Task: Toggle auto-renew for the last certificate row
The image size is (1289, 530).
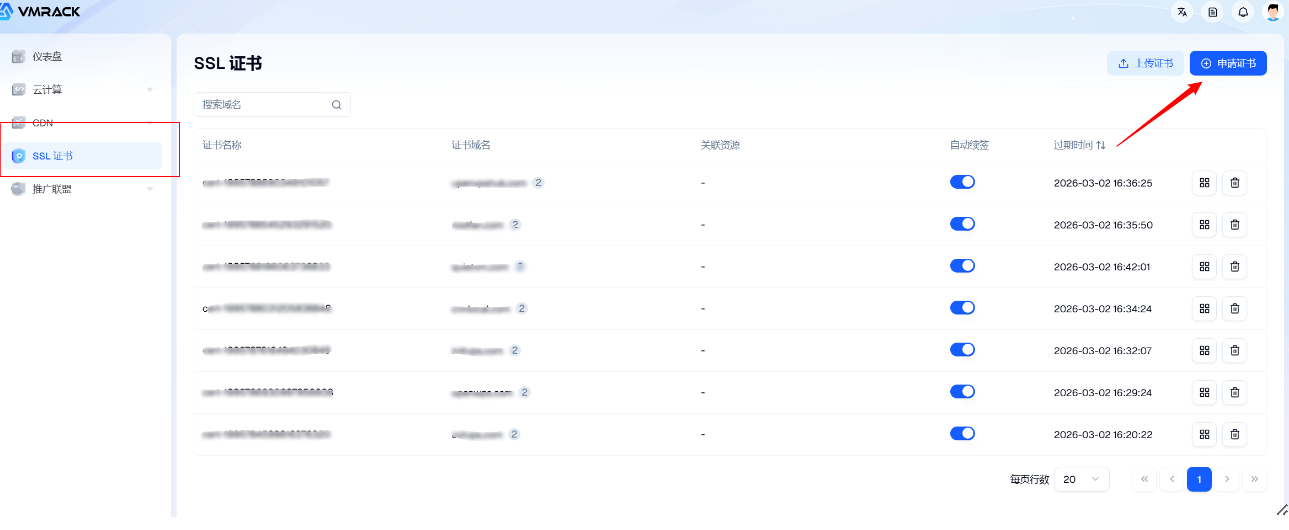Action: pos(962,433)
